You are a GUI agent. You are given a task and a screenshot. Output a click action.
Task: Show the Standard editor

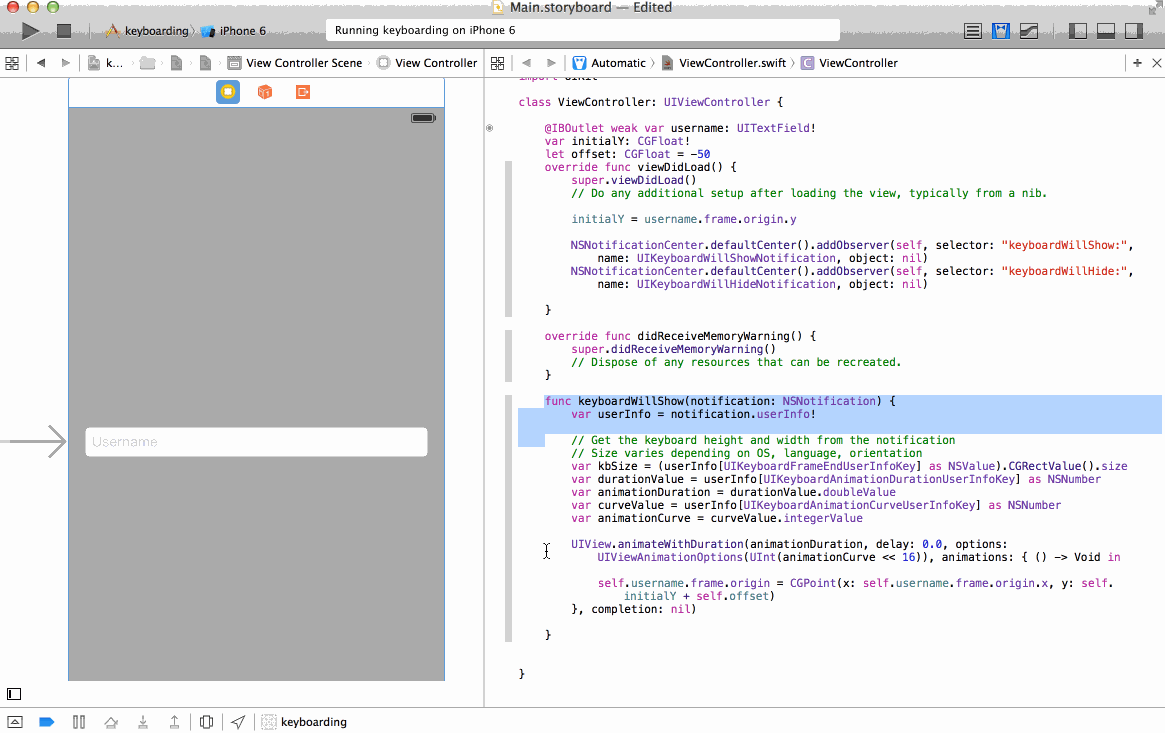[x=973, y=30]
